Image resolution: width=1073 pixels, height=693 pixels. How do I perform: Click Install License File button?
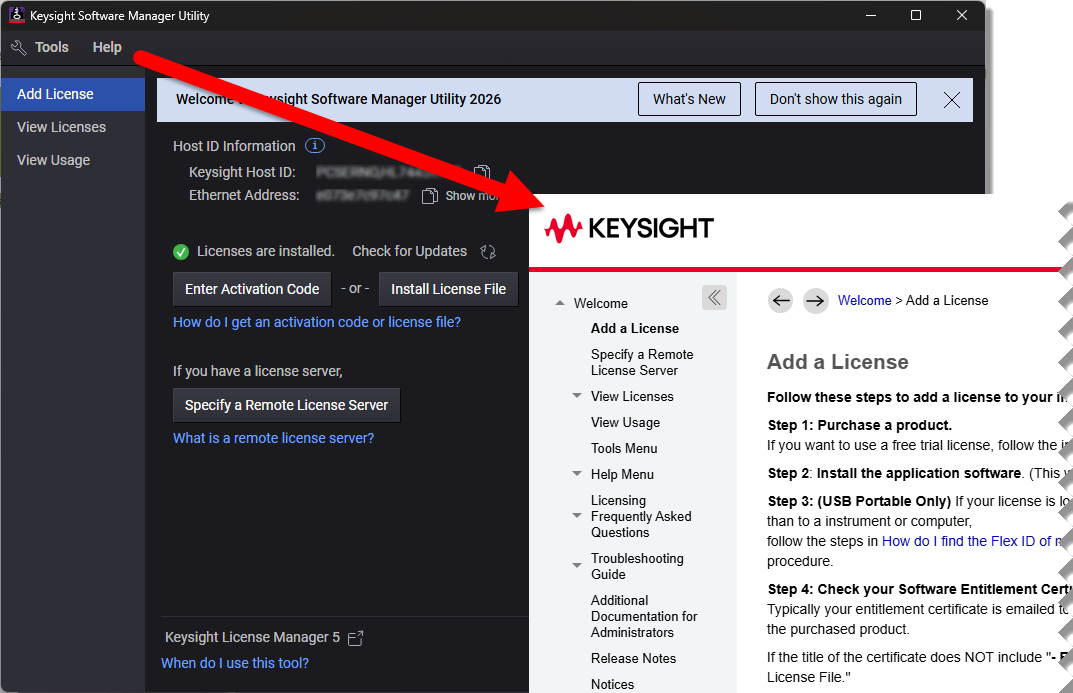click(x=448, y=289)
